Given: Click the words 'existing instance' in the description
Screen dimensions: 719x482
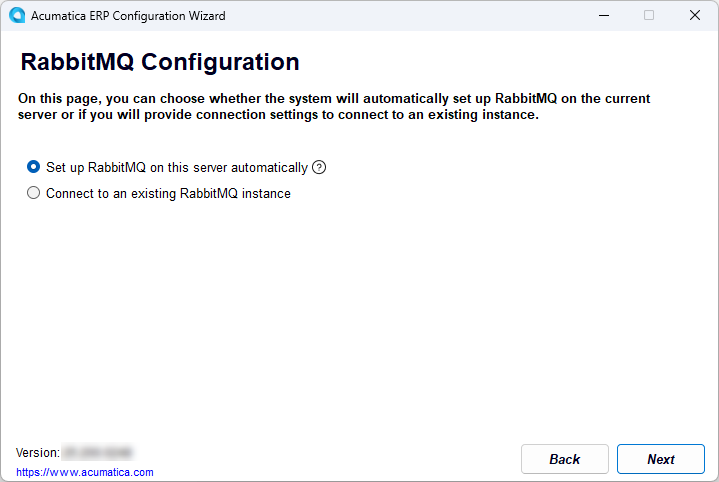Looking at the screenshot, I should pos(483,115).
